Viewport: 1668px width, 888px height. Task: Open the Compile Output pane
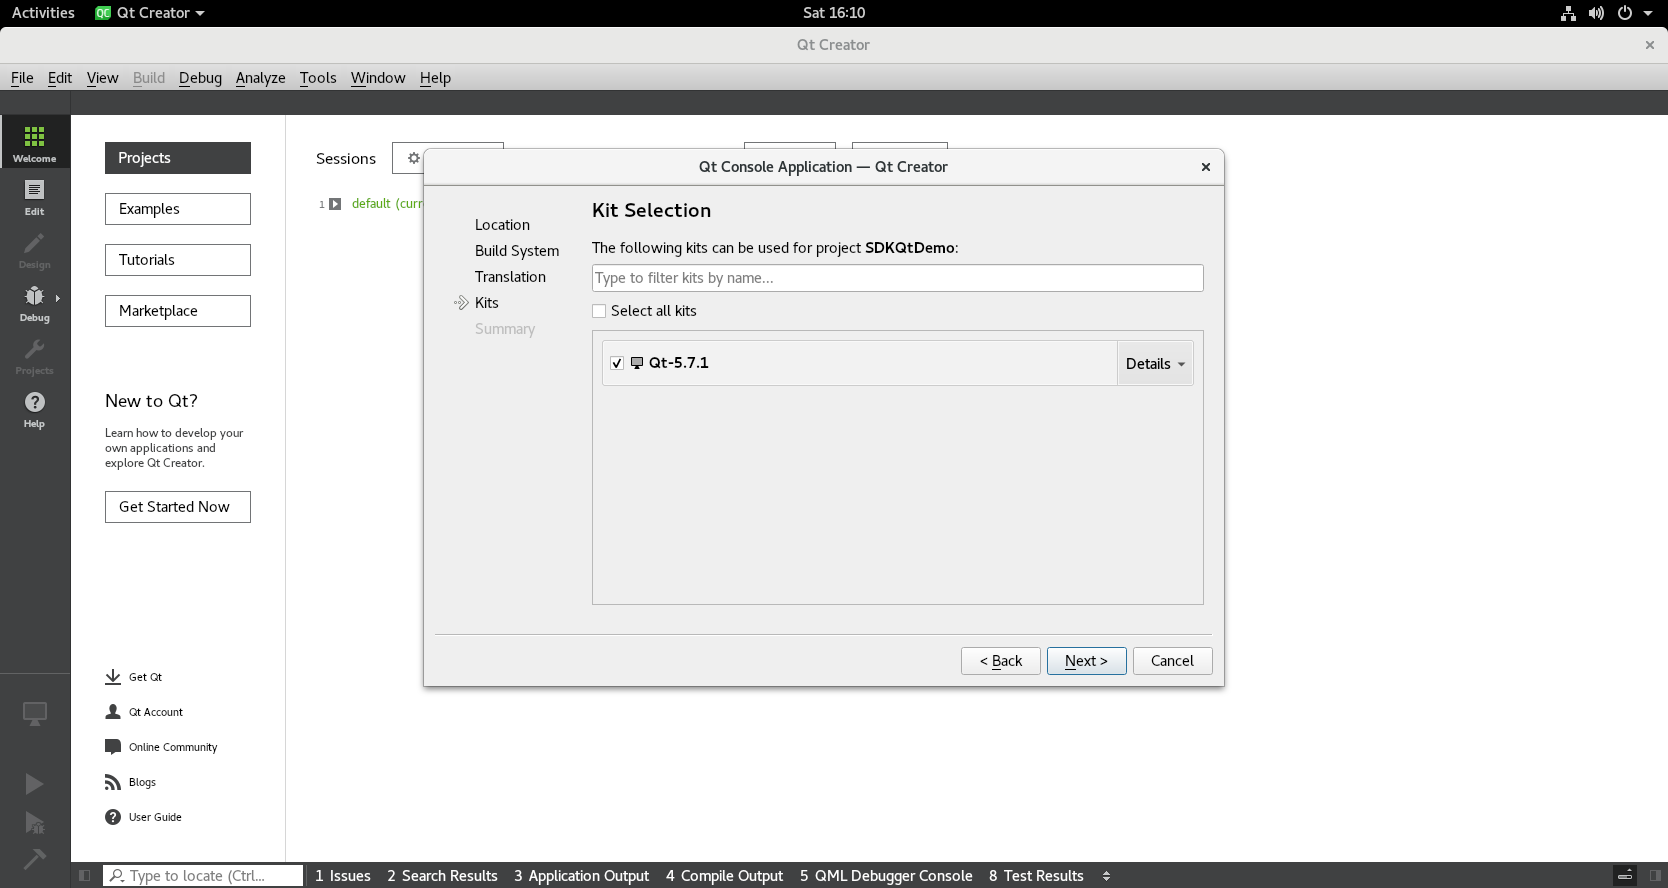tap(724, 876)
